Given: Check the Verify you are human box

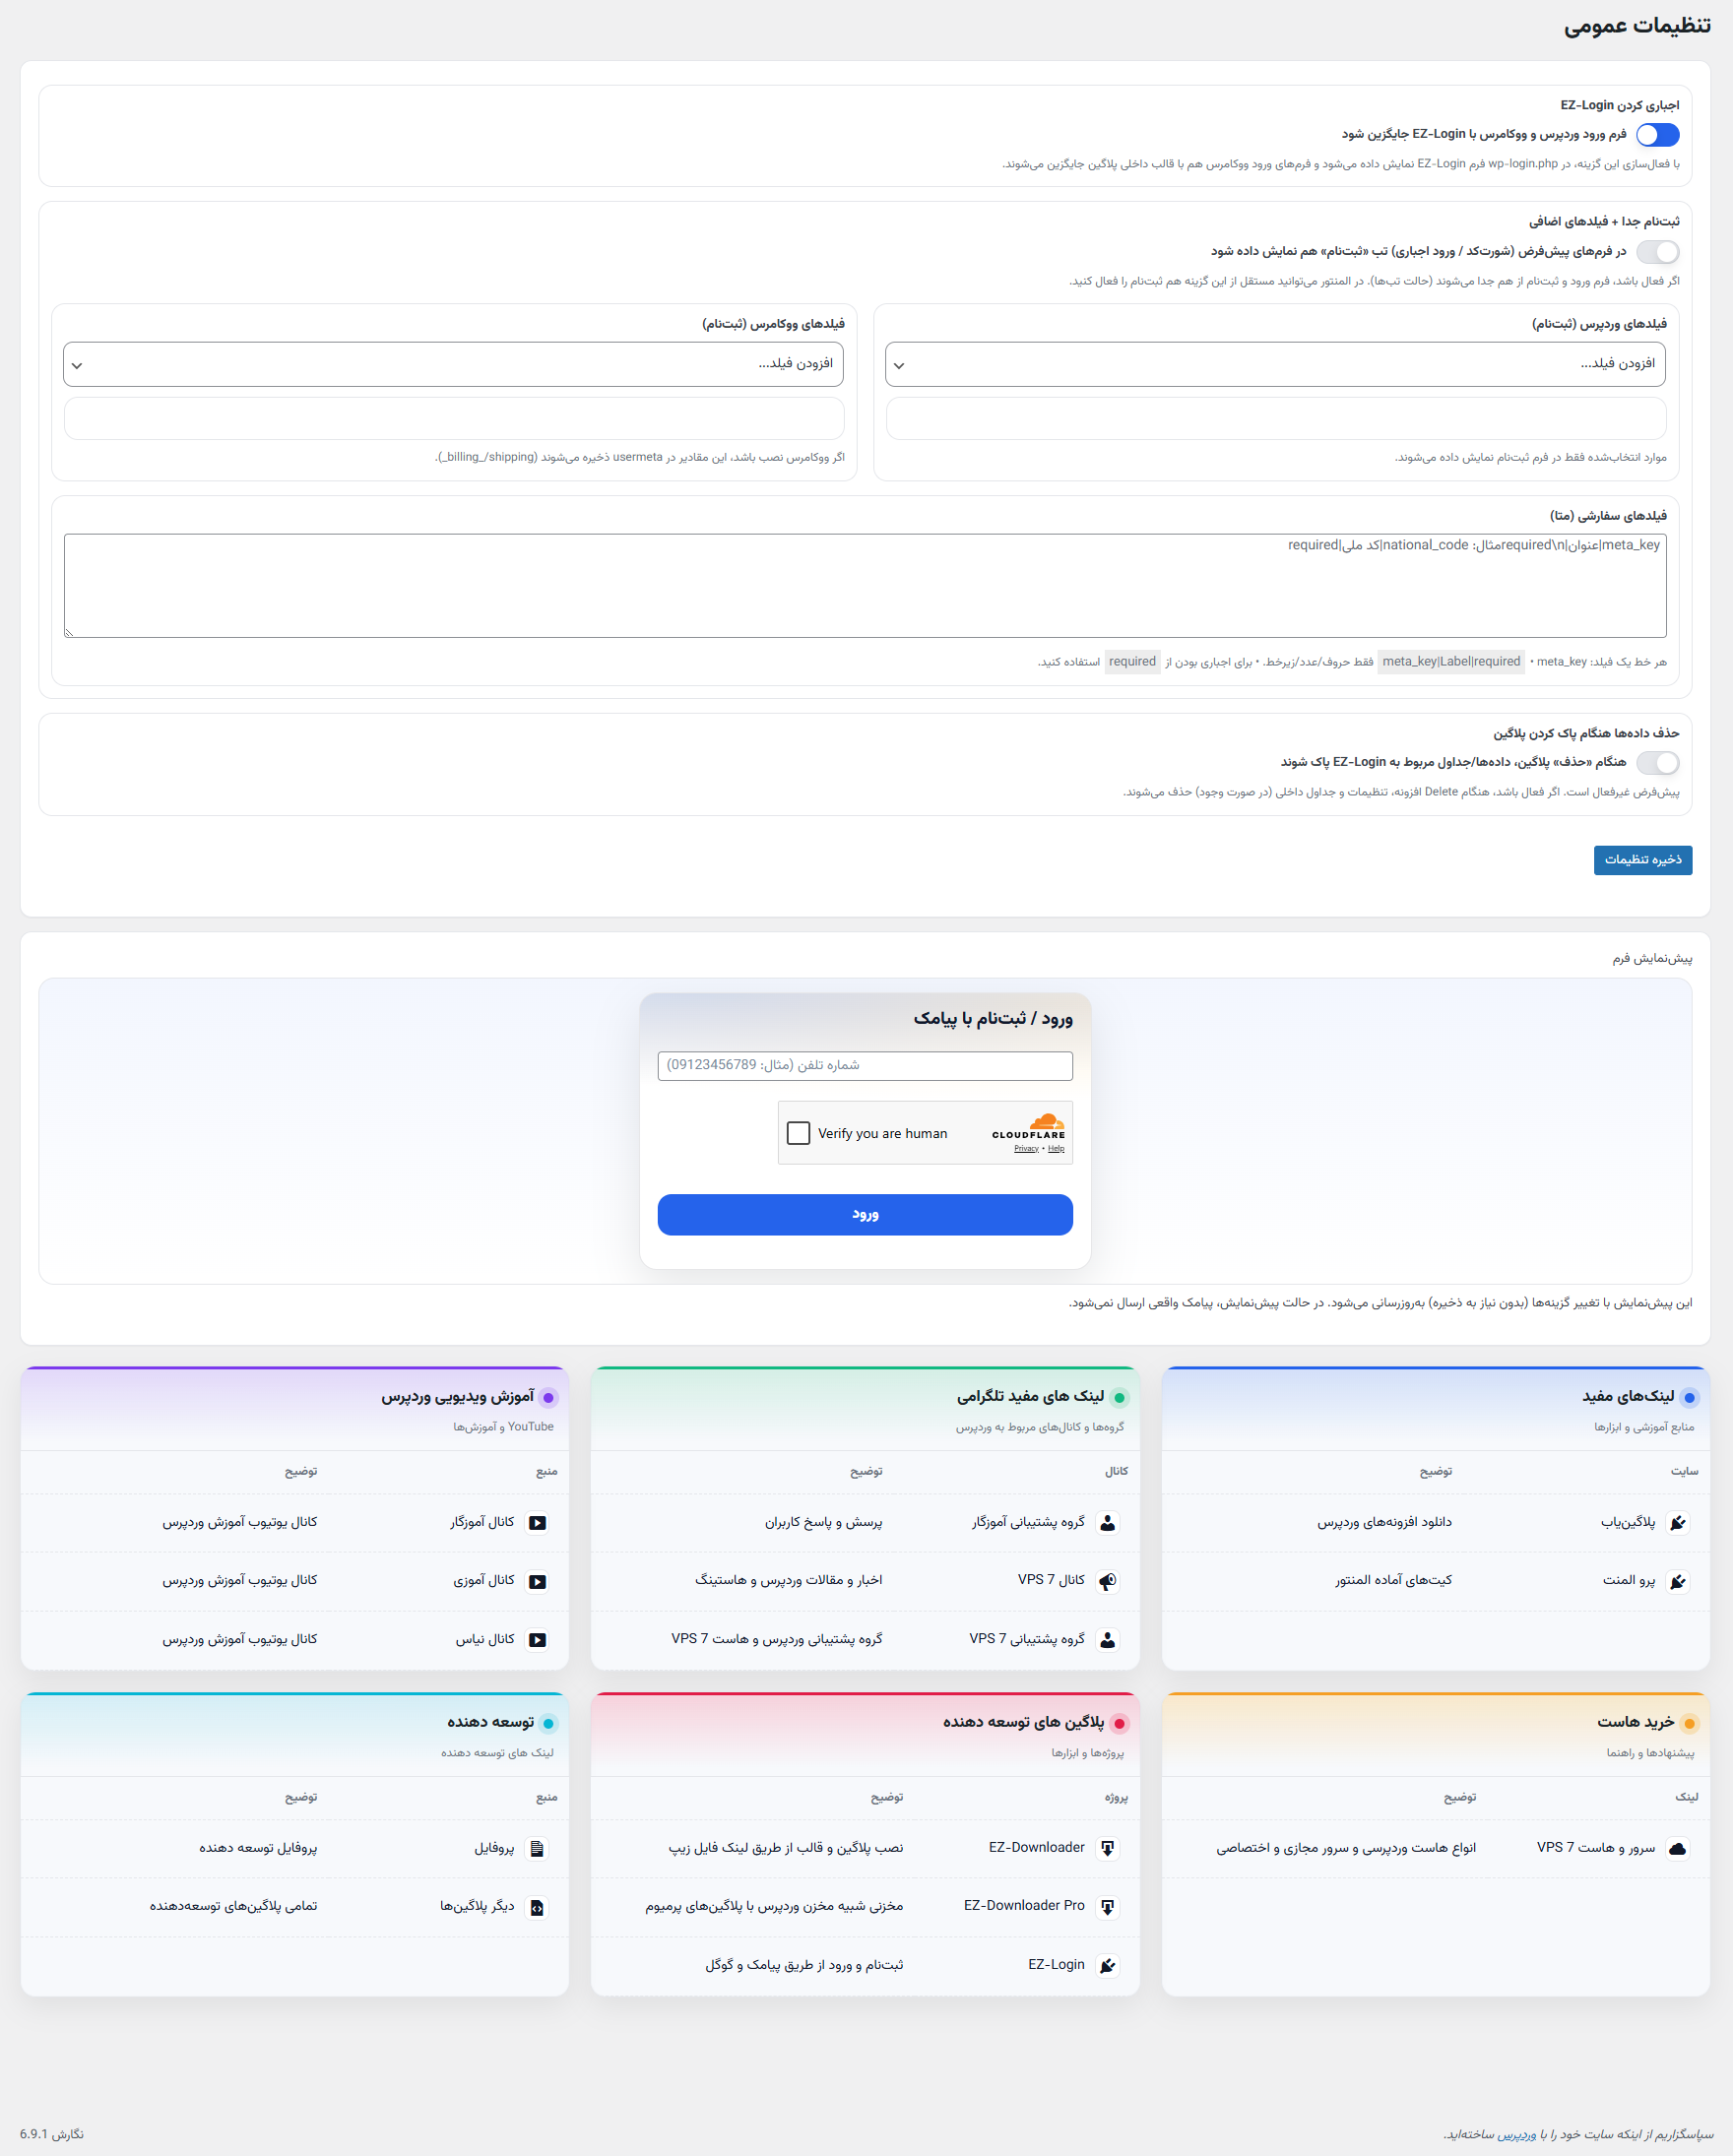Looking at the screenshot, I should [x=798, y=1133].
